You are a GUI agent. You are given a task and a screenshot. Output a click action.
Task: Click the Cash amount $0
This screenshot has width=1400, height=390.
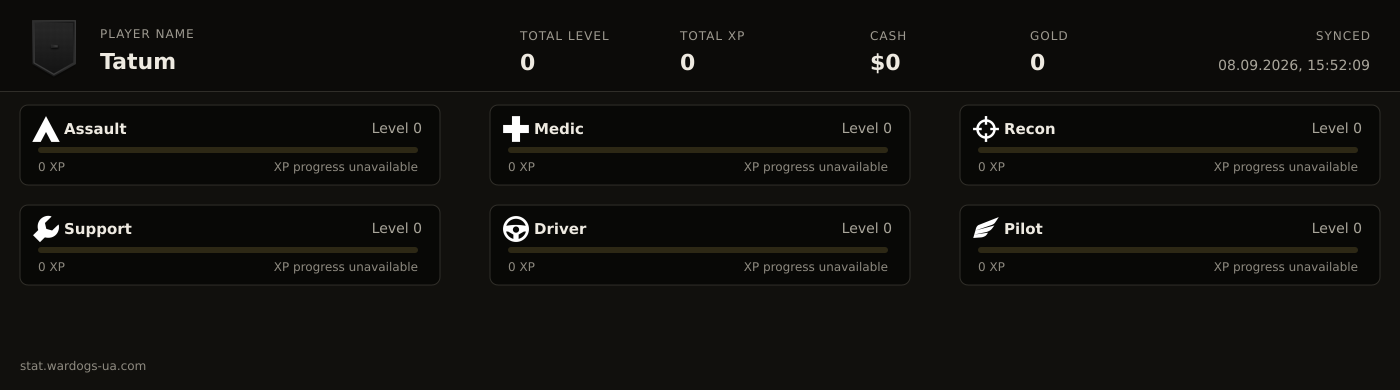point(885,63)
